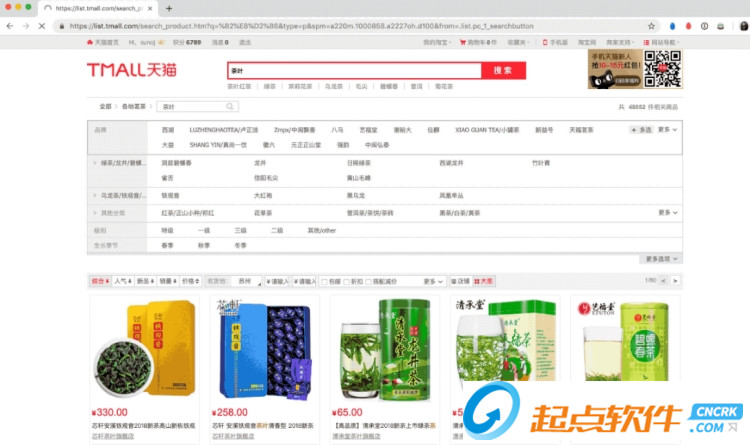The image size is (750, 445).
Task: Open the 手机版 mobile version icon
Action: click(545, 42)
